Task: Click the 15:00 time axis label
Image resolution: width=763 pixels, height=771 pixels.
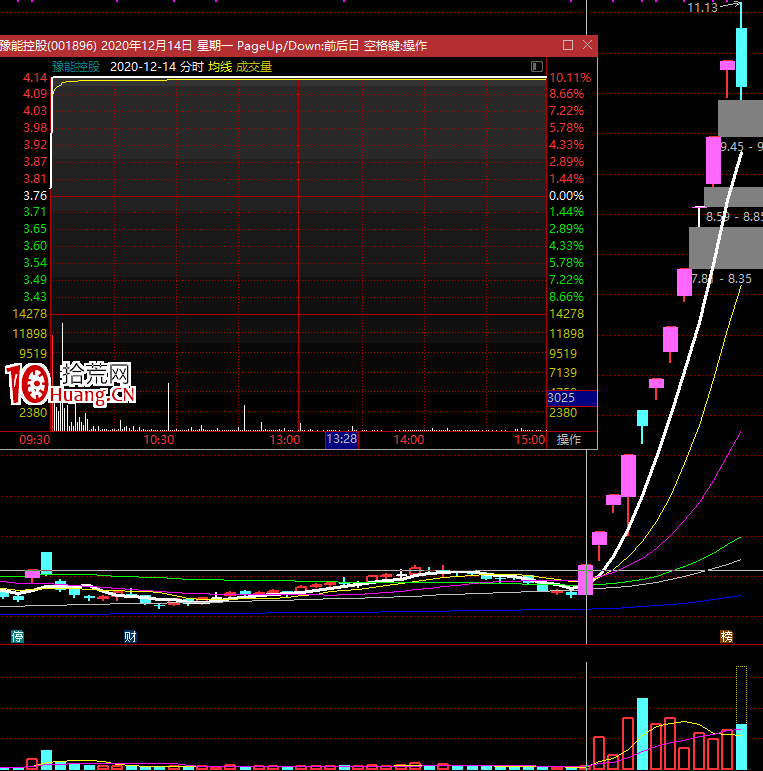Action: click(x=529, y=440)
